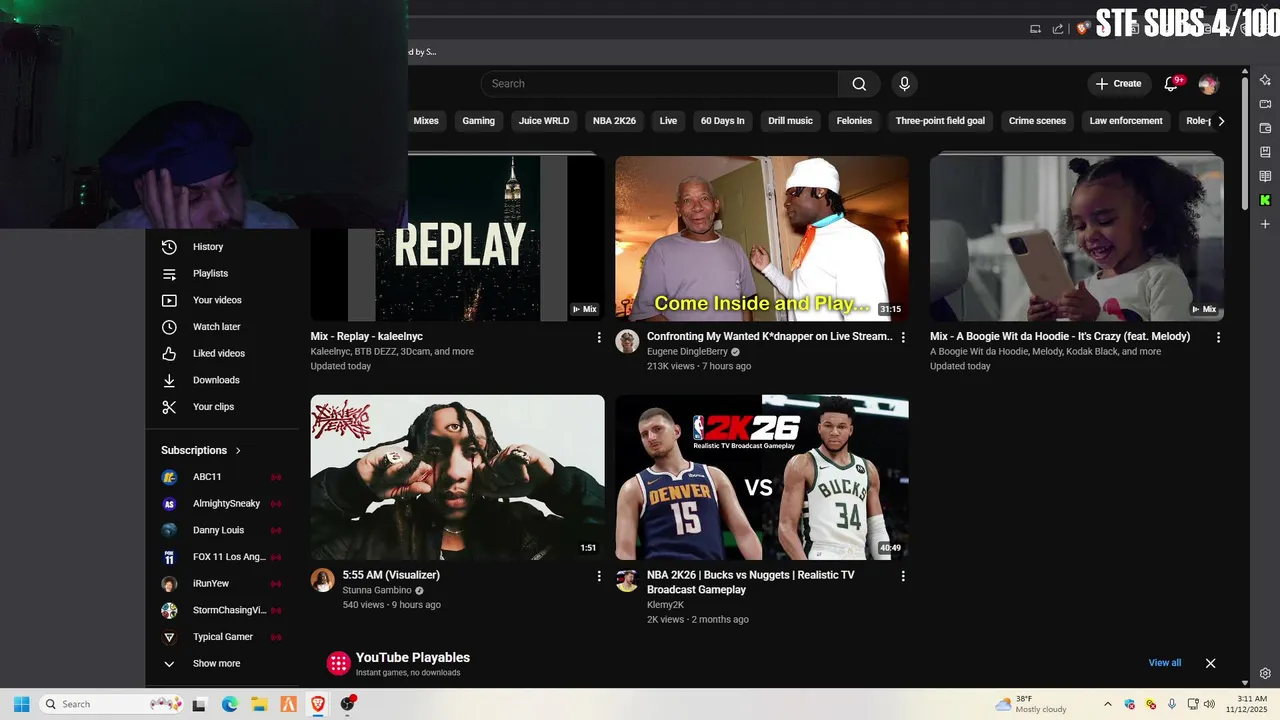Open Eugene DingleBerry channel avatar

[627, 341]
